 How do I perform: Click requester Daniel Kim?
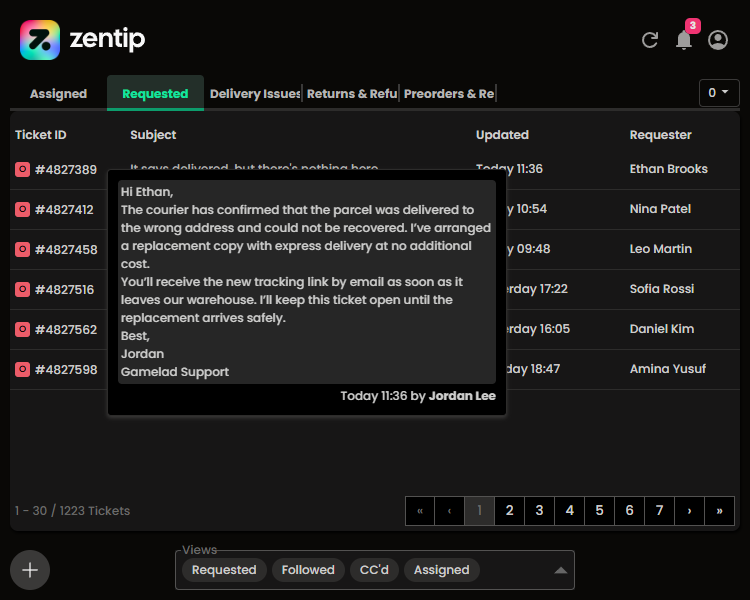pyautogui.click(x=662, y=329)
